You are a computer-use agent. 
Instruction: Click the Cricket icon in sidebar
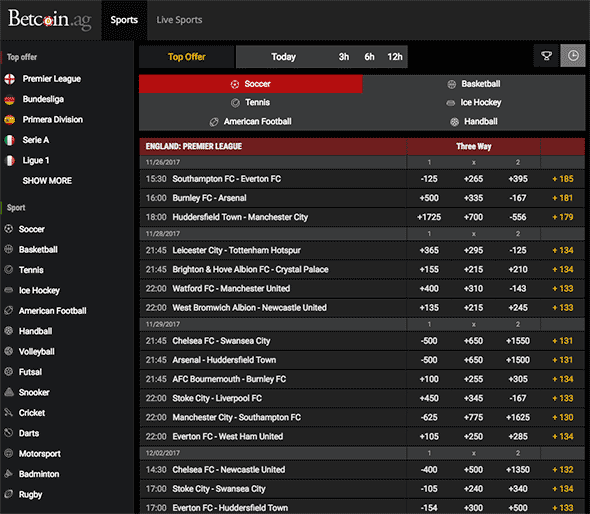pyautogui.click(x=9, y=412)
